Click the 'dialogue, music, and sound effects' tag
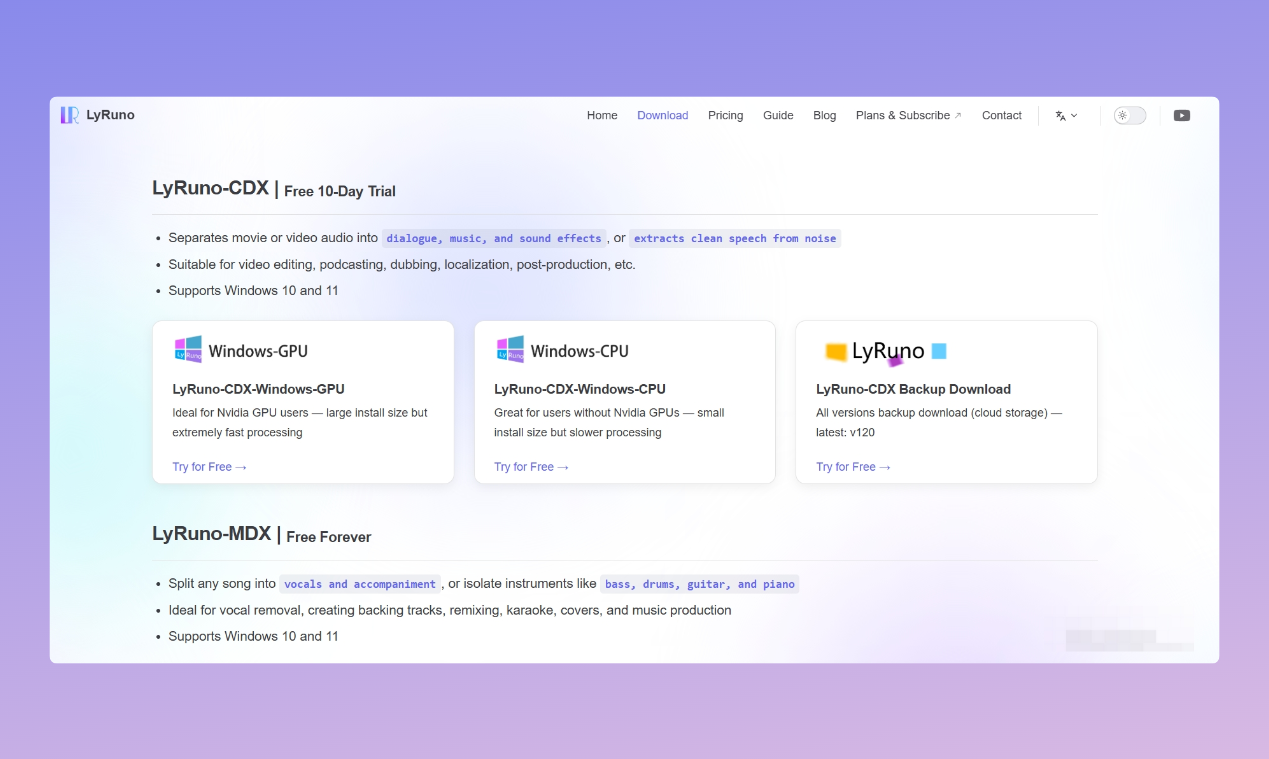 pyautogui.click(x=494, y=238)
